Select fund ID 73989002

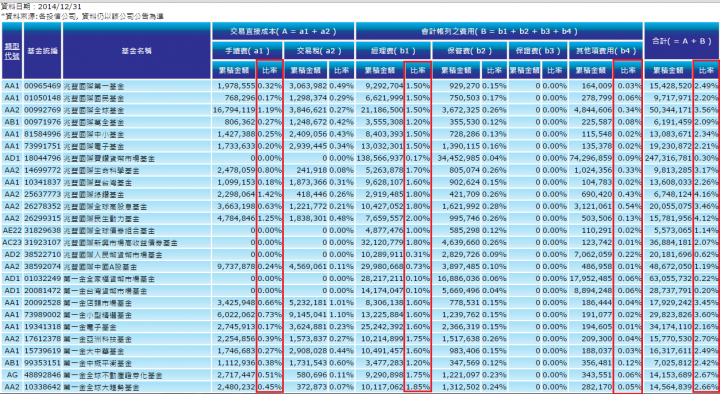pyautogui.click(x=42, y=315)
